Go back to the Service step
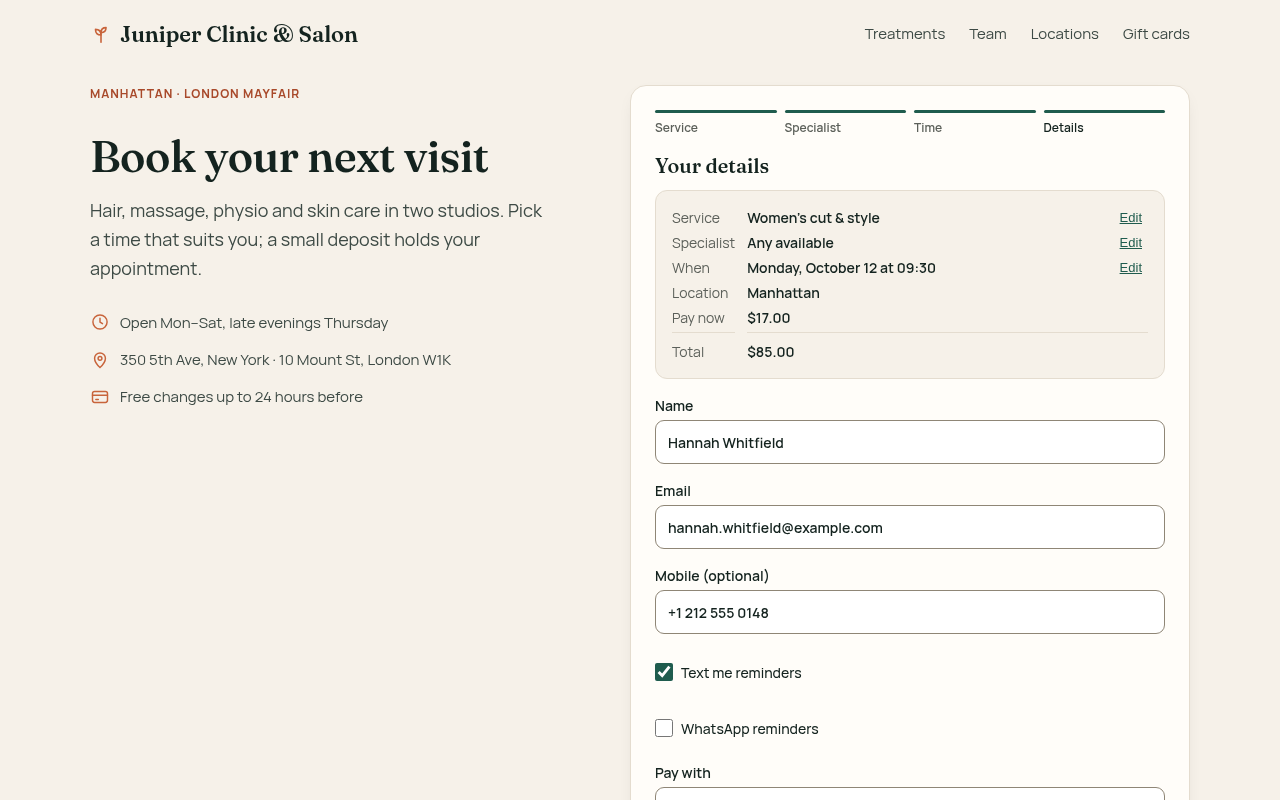The height and width of the screenshot is (800, 1280). pos(715,123)
